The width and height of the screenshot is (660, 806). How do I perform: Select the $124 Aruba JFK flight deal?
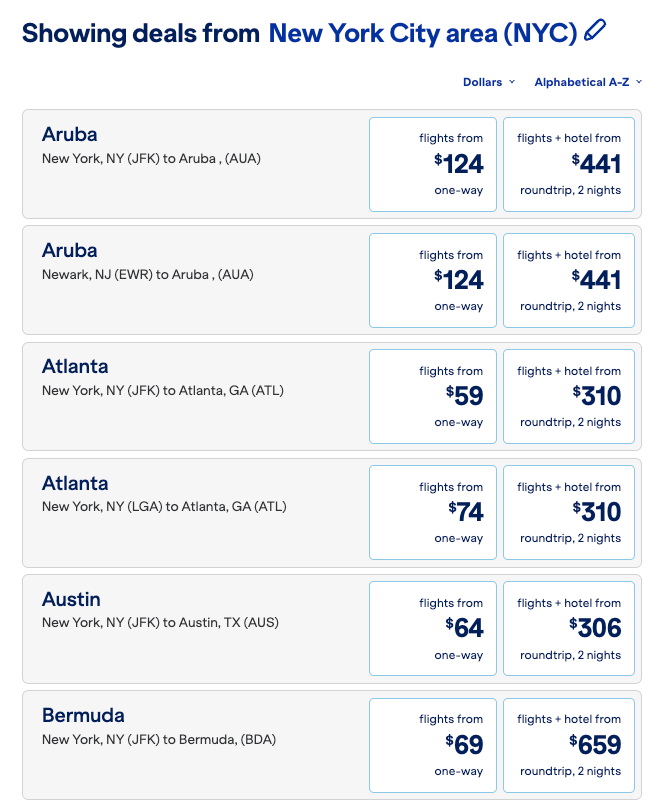432,164
